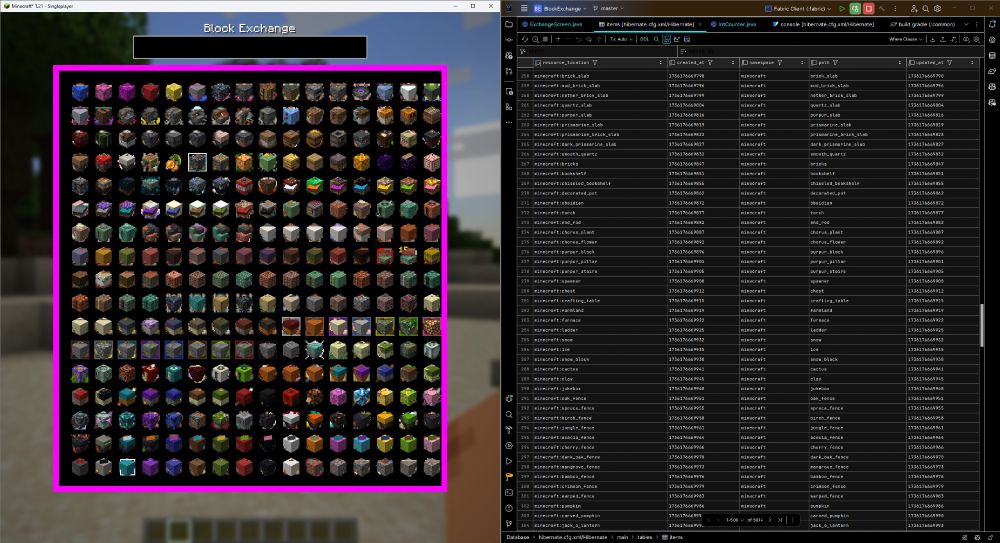Open Find tool window in left sidebar

(509, 415)
